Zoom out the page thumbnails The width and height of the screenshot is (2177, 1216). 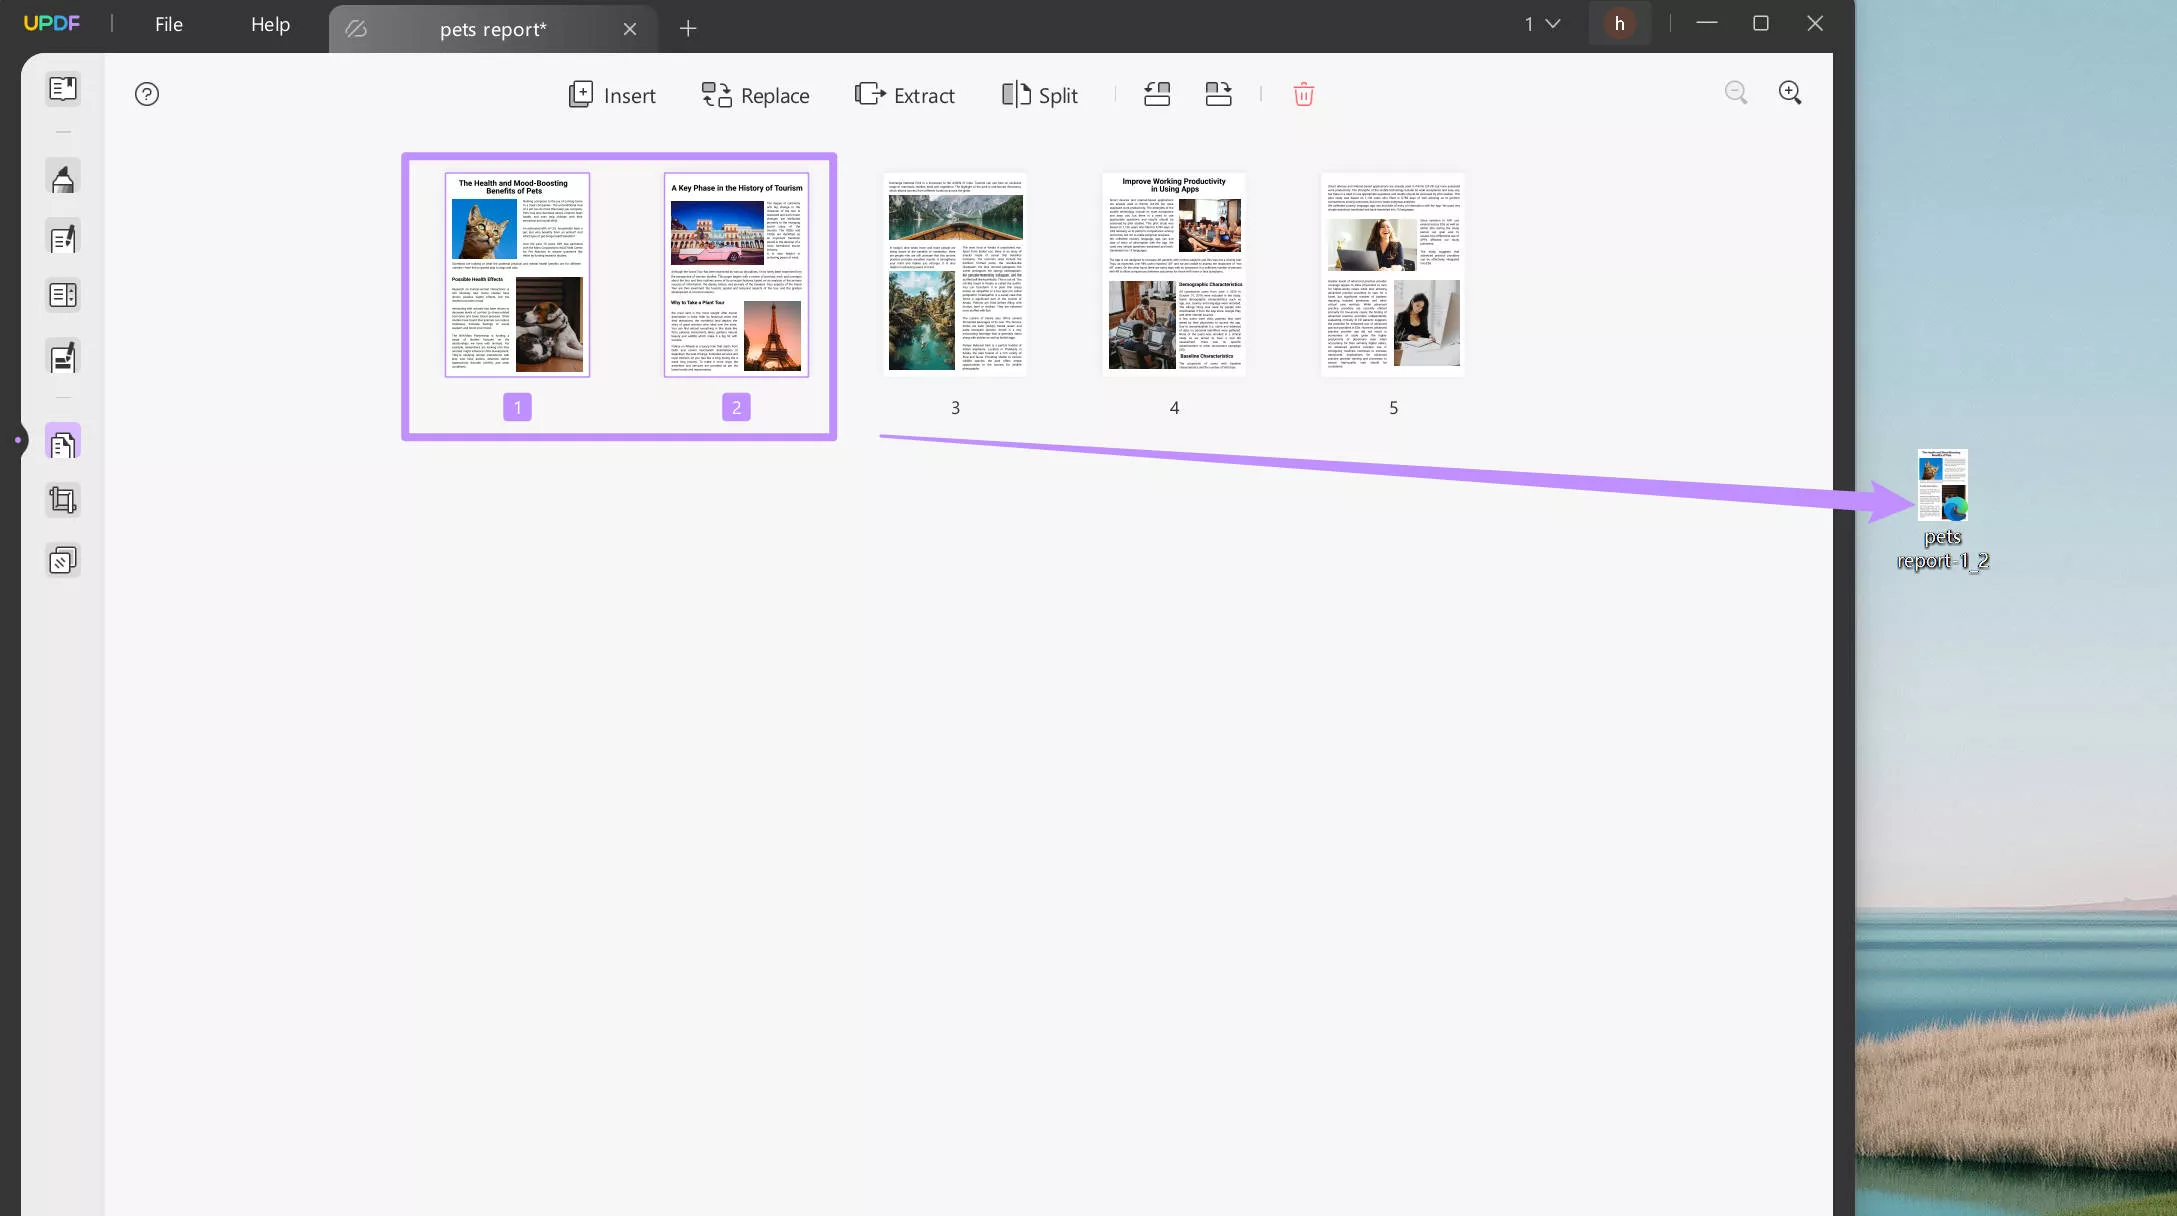coord(1736,93)
